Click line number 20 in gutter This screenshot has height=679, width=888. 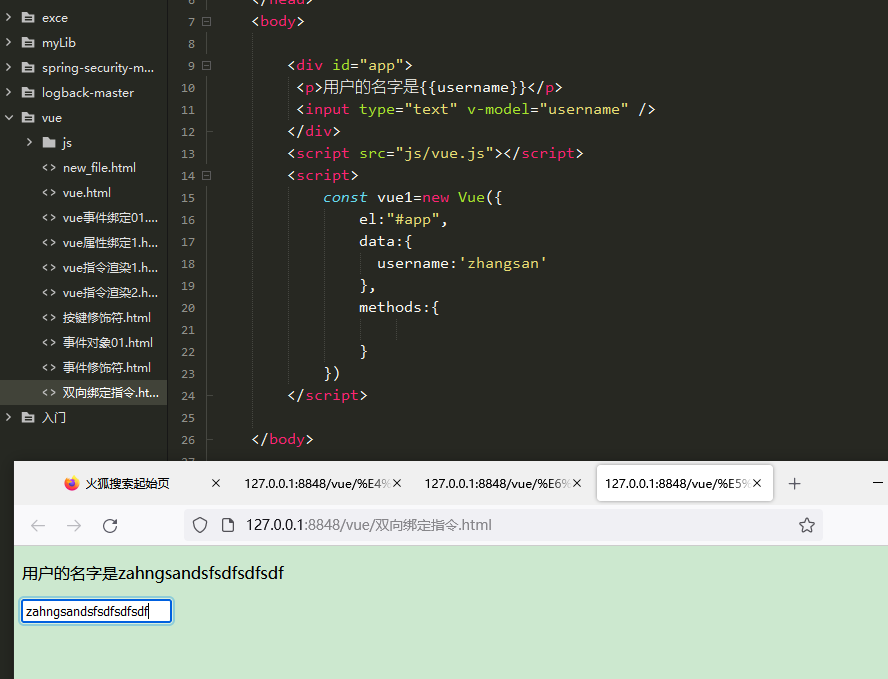click(188, 308)
